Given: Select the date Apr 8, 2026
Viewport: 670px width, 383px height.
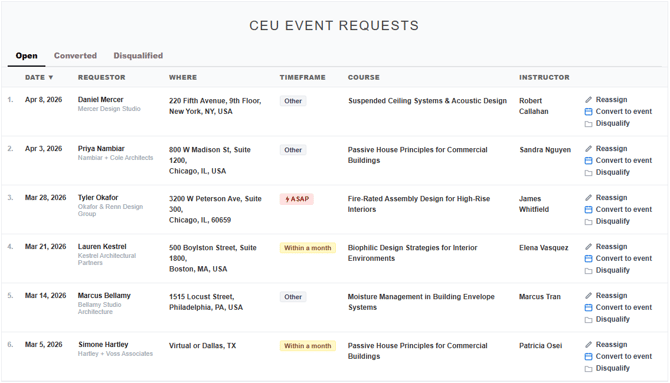Looking at the screenshot, I should [x=44, y=100].
